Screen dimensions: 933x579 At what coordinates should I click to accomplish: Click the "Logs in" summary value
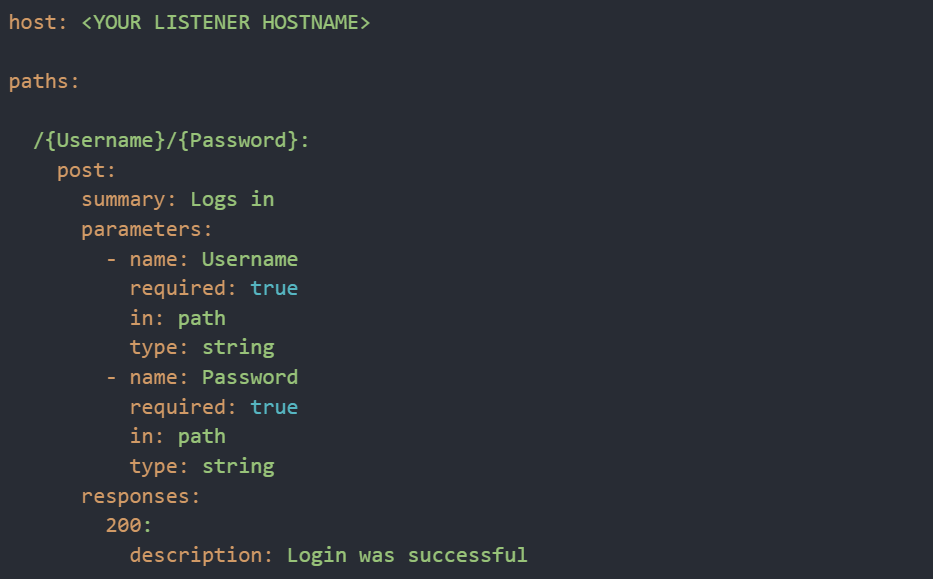tap(232, 199)
